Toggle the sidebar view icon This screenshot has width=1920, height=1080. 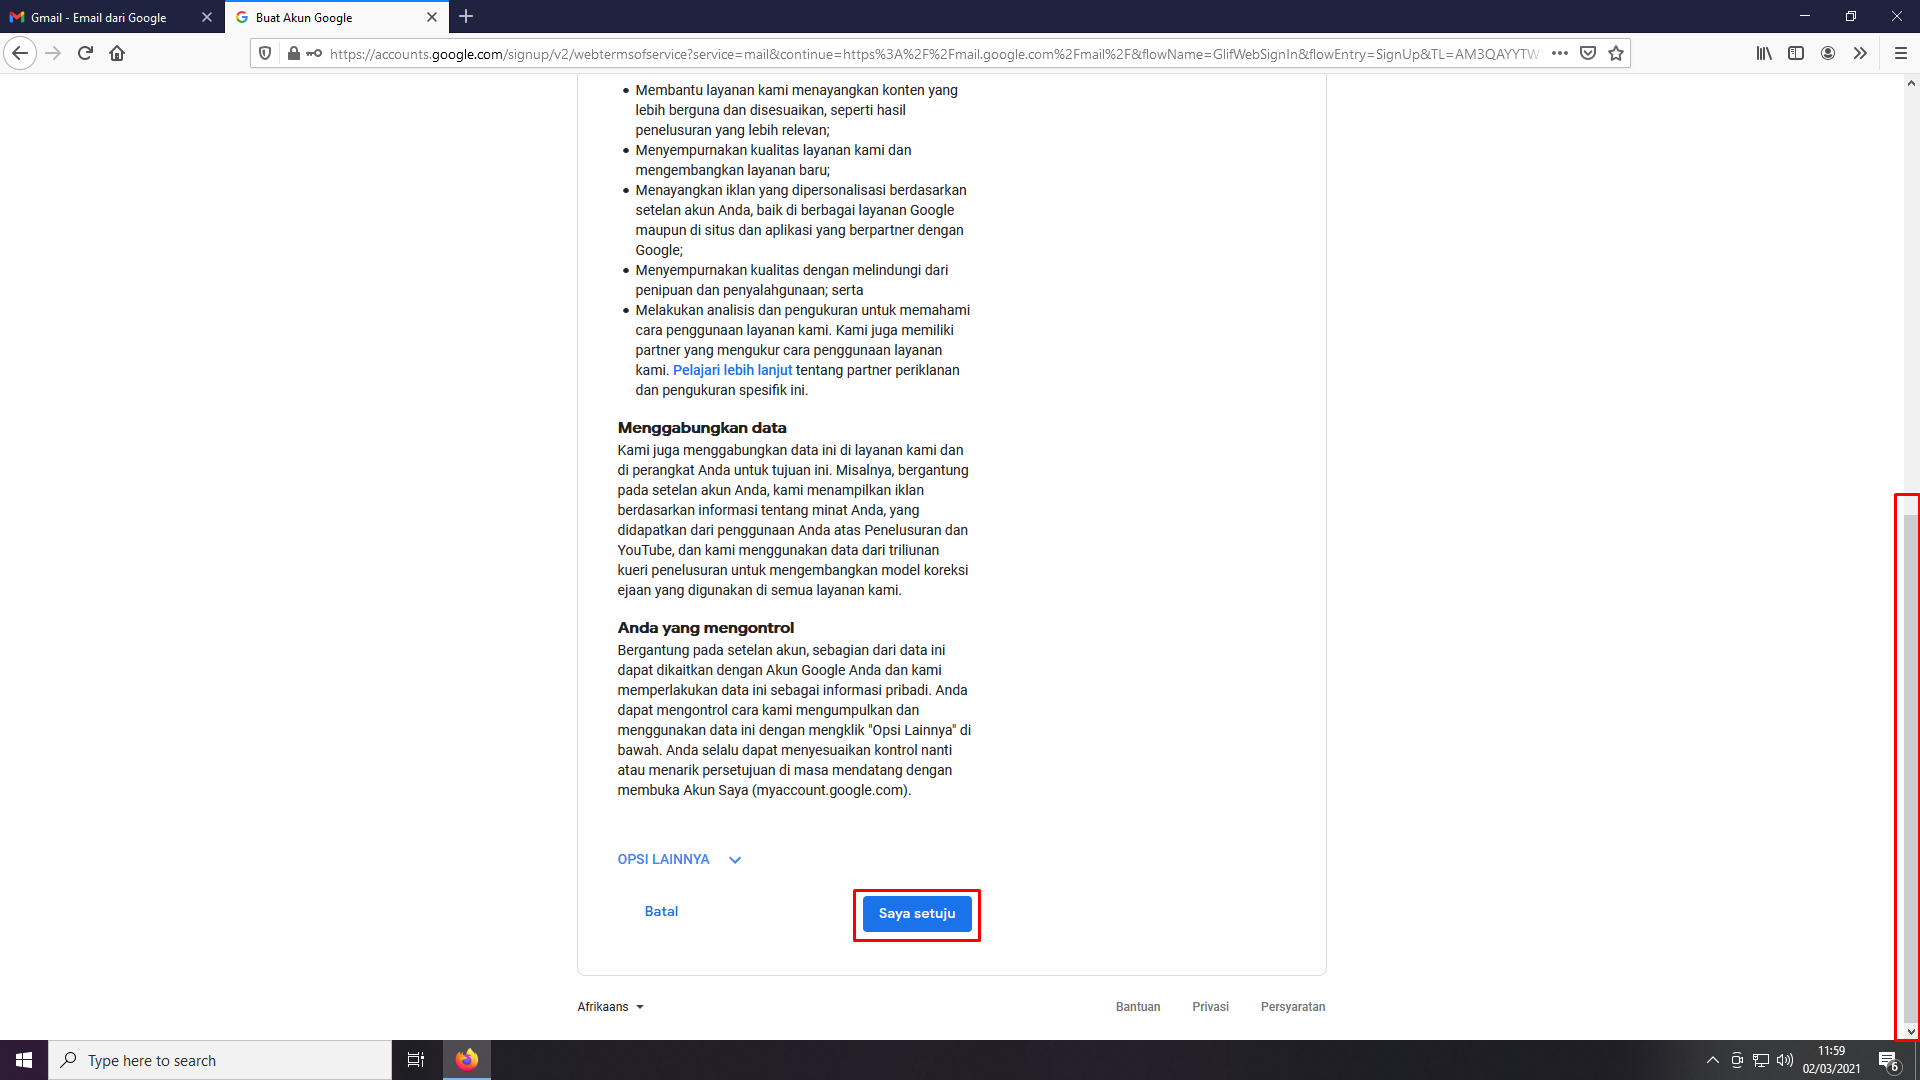point(1796,53)
